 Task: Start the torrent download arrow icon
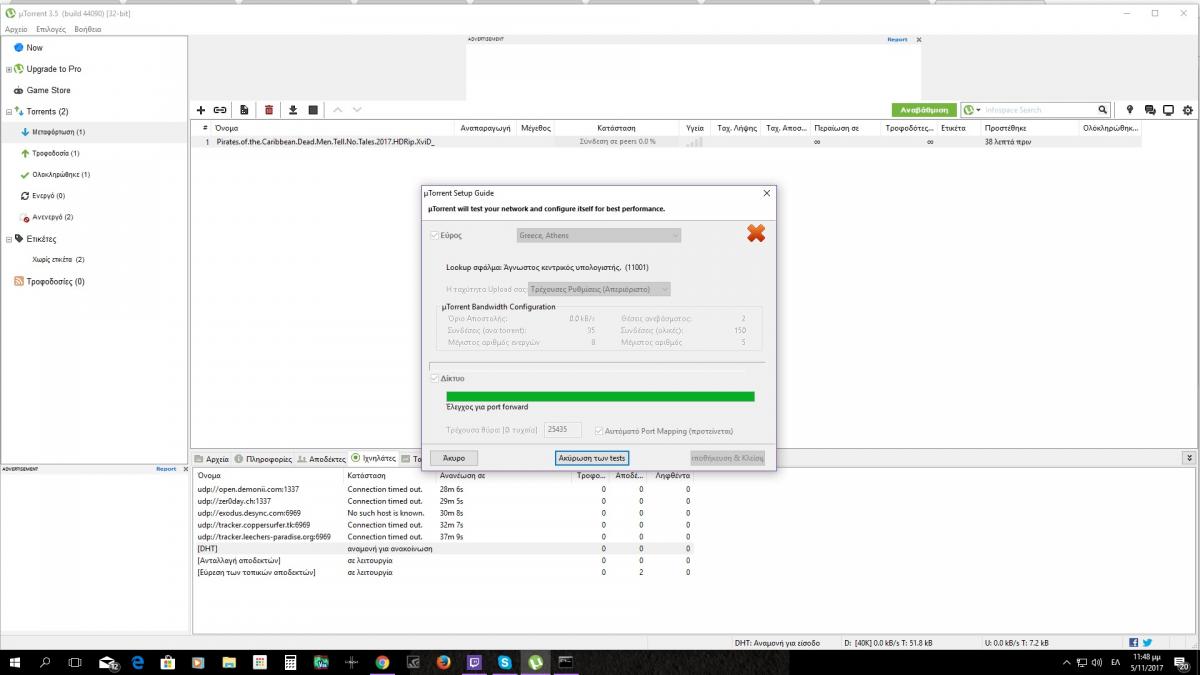pos(293,110)
